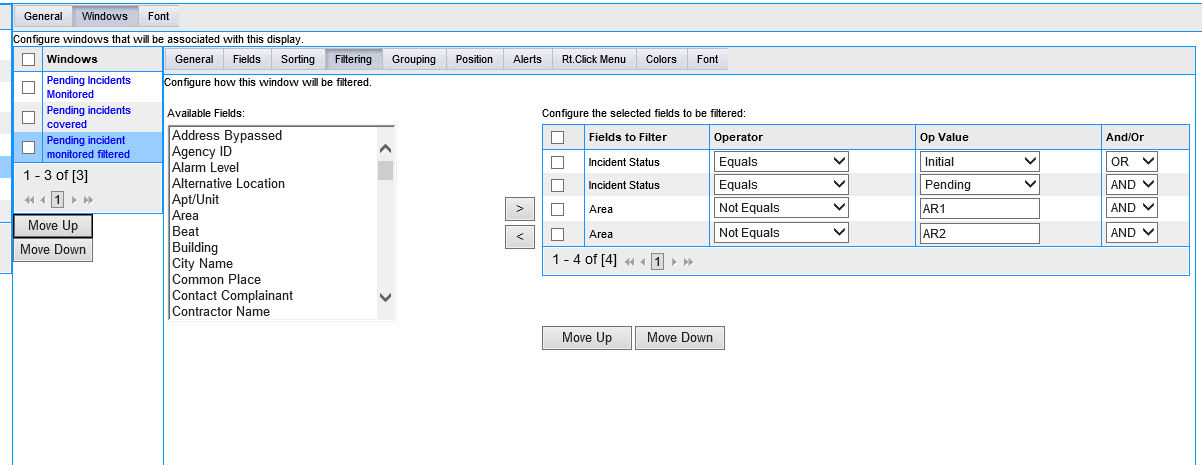The height and width of the screenshot is (465, 1202).
Task: Click the AR1 Op Value input field
Action: 980,208
